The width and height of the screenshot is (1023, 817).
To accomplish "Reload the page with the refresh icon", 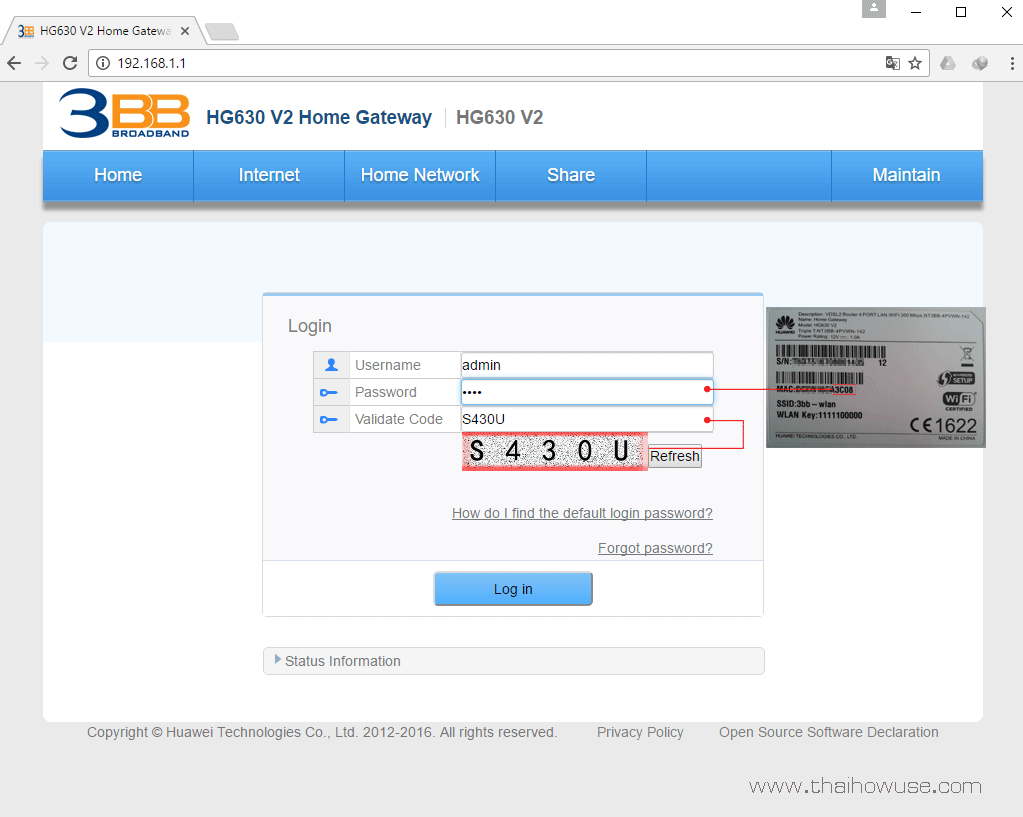I will point(70,63).
